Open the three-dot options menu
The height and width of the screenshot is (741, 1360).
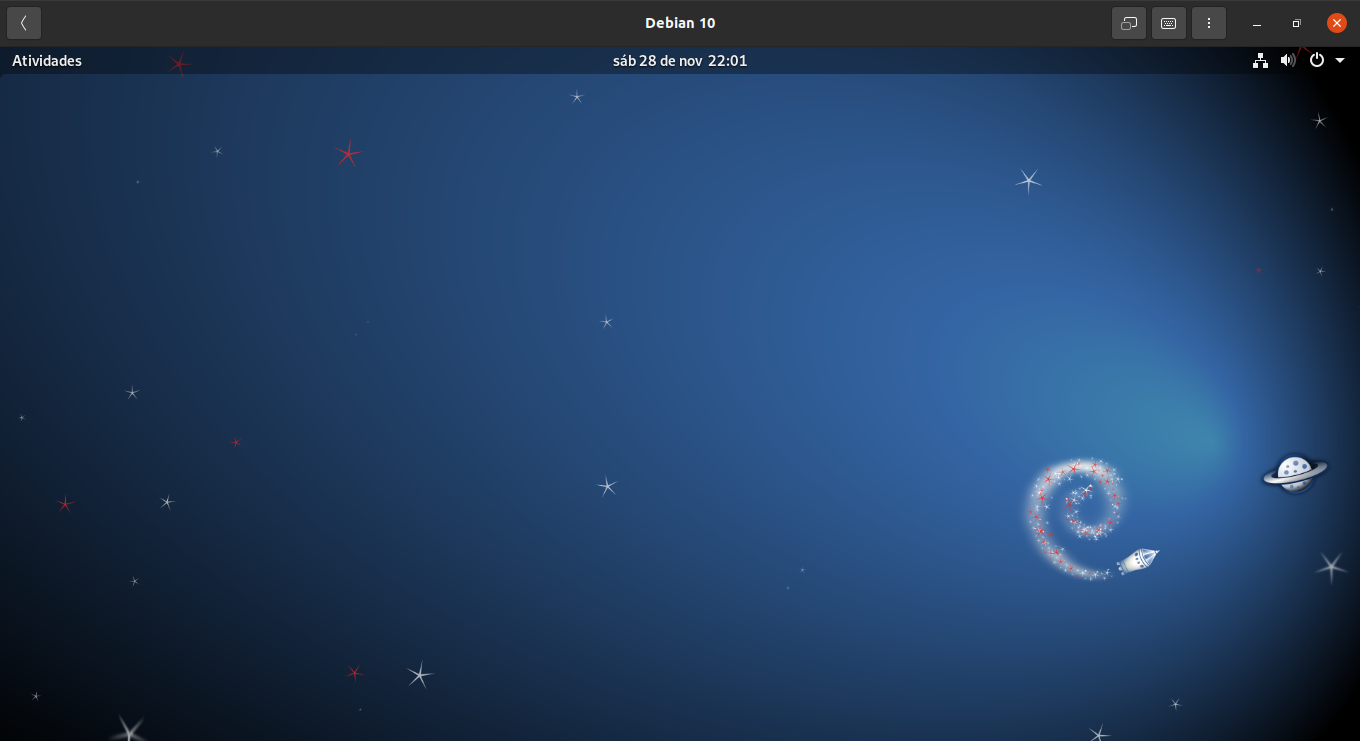(x=1208, y=23)
